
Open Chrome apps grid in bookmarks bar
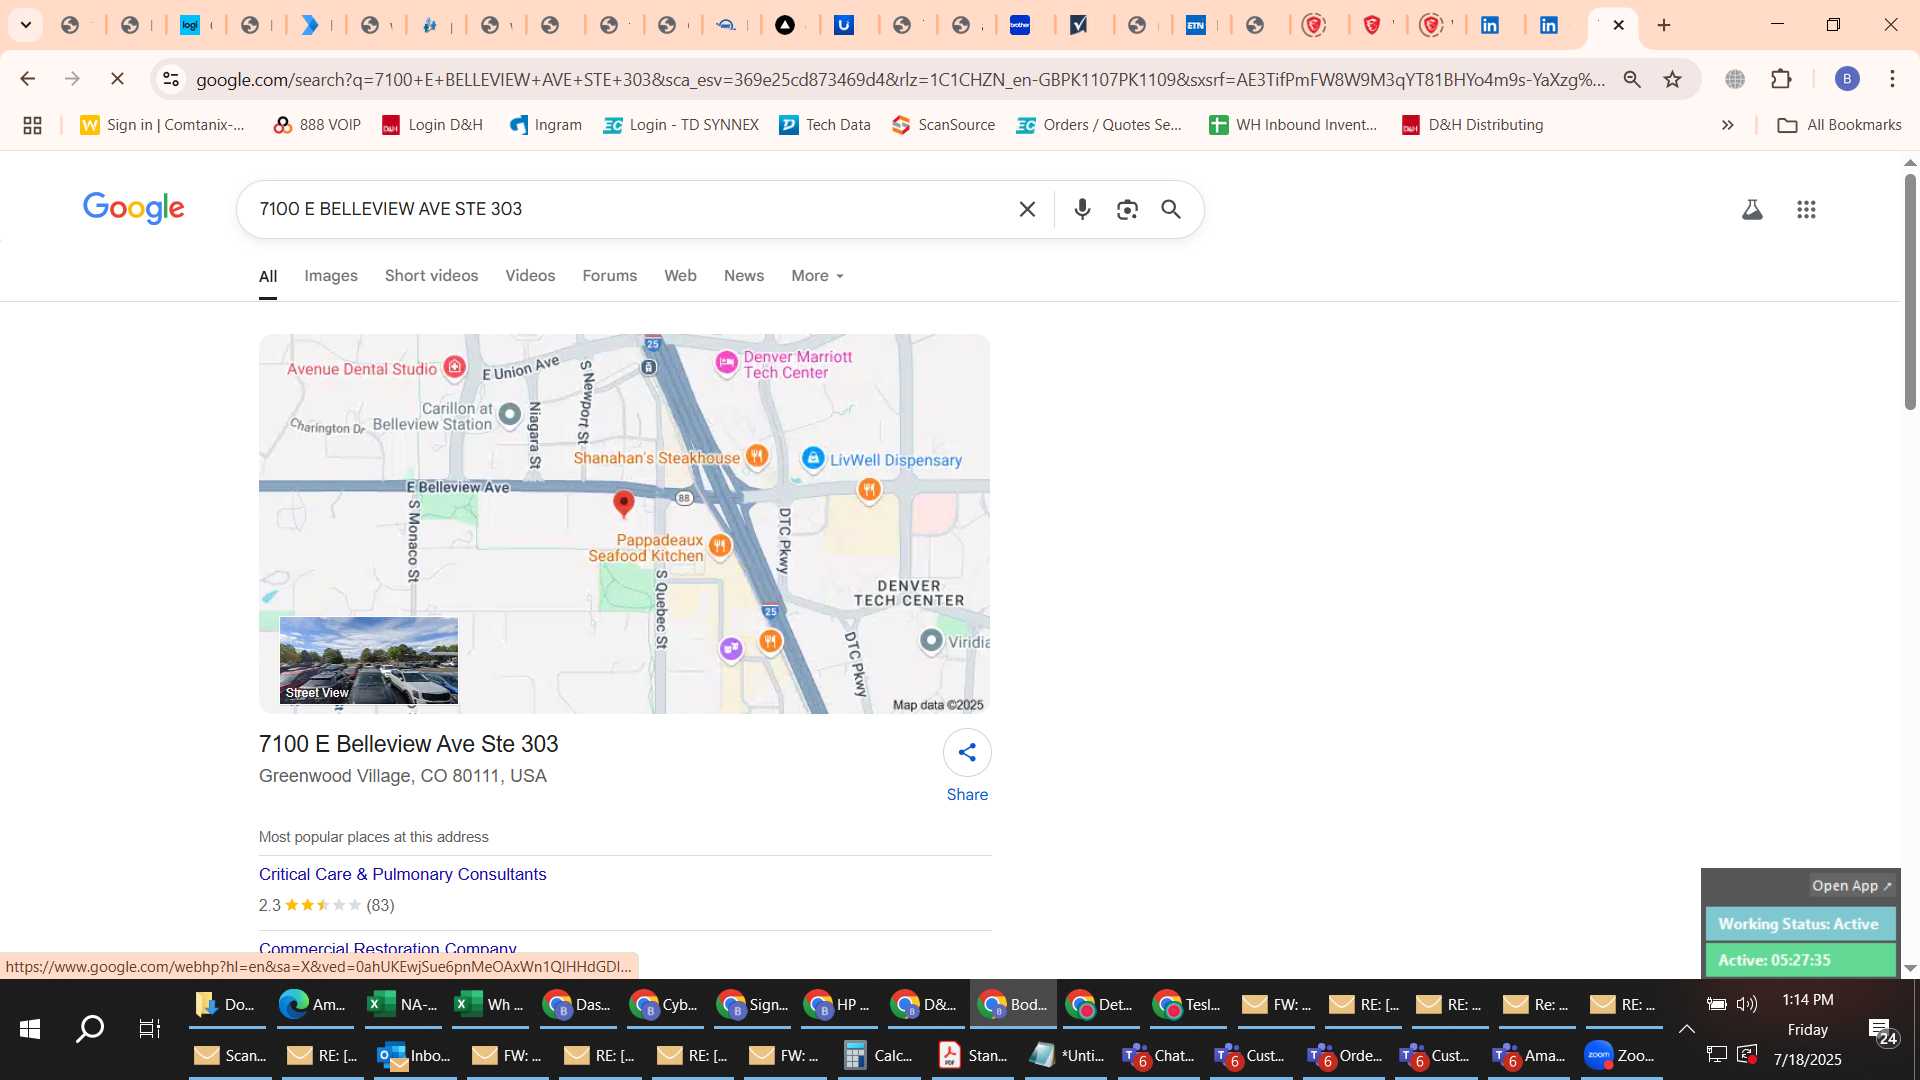pyautogui.click(x=32, y=125)
